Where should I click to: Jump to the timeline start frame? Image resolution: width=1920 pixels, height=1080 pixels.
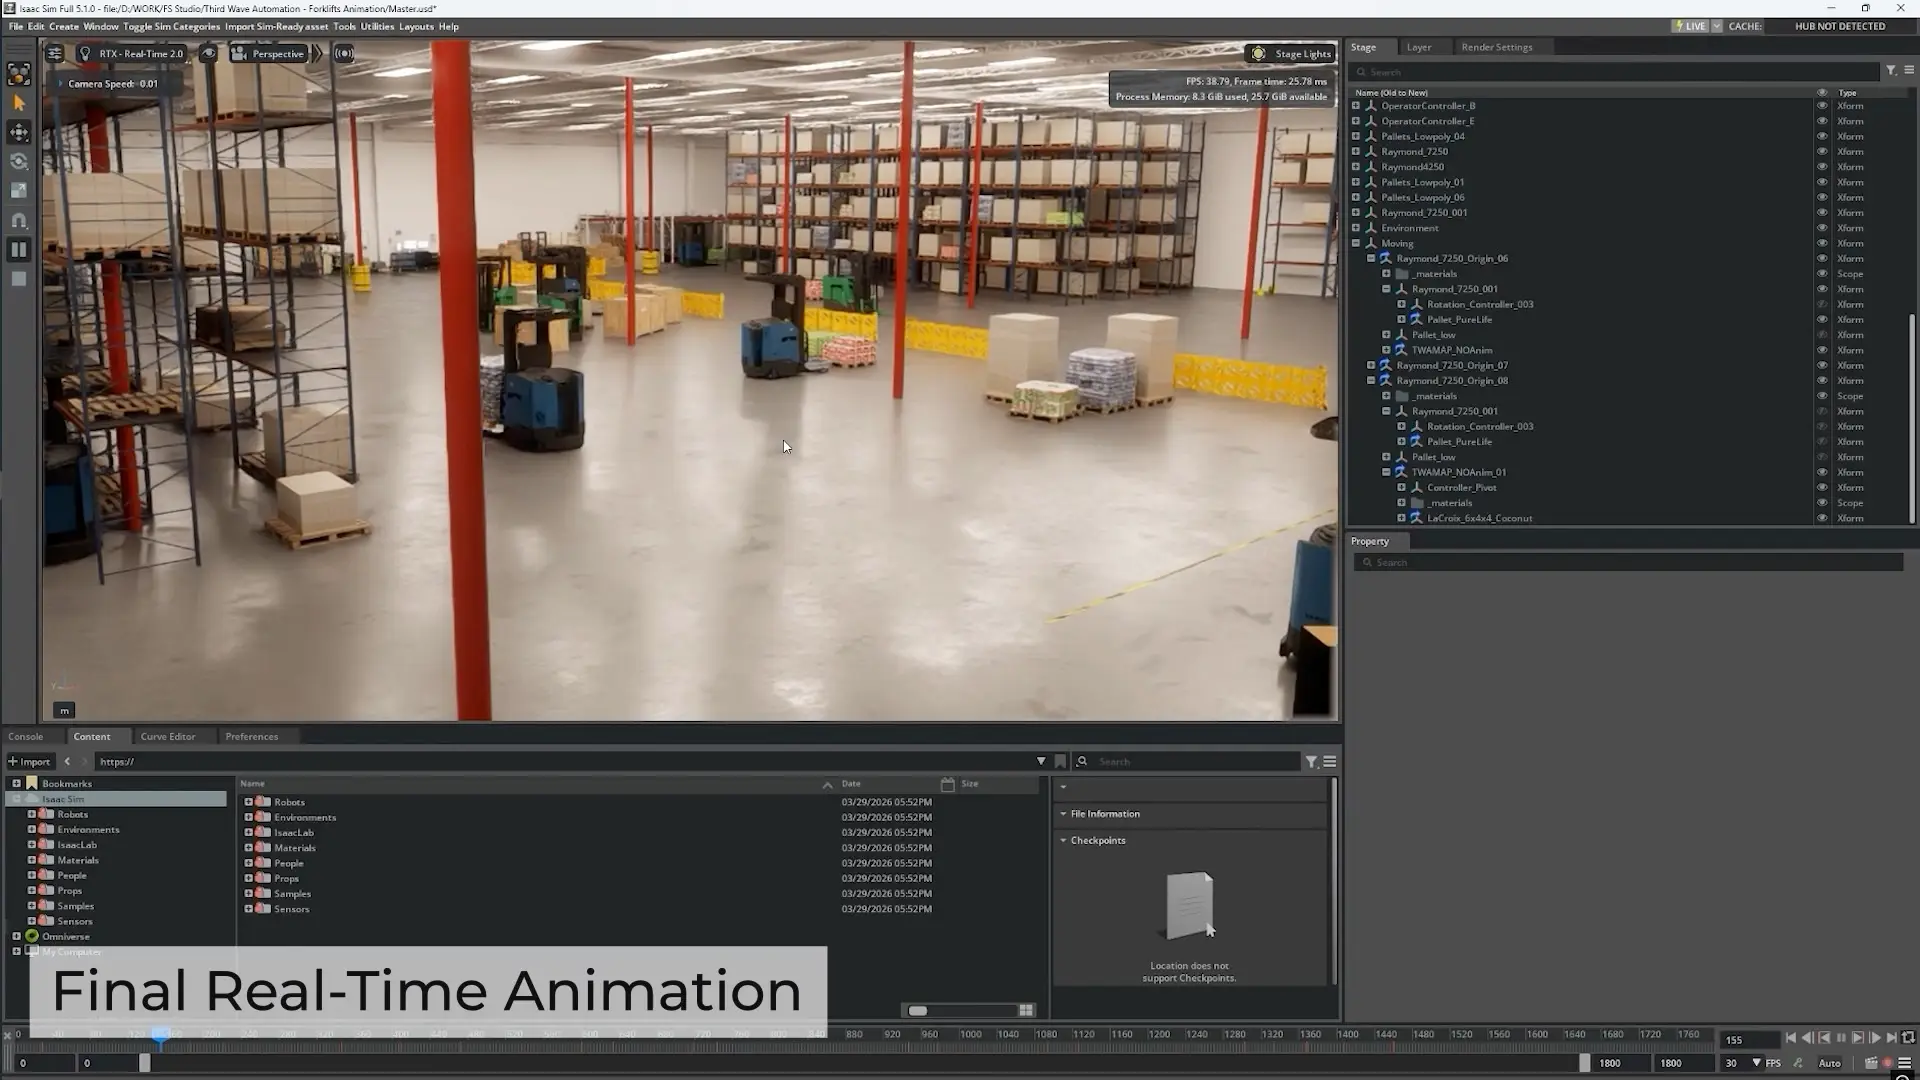tap(1790, 1039)
